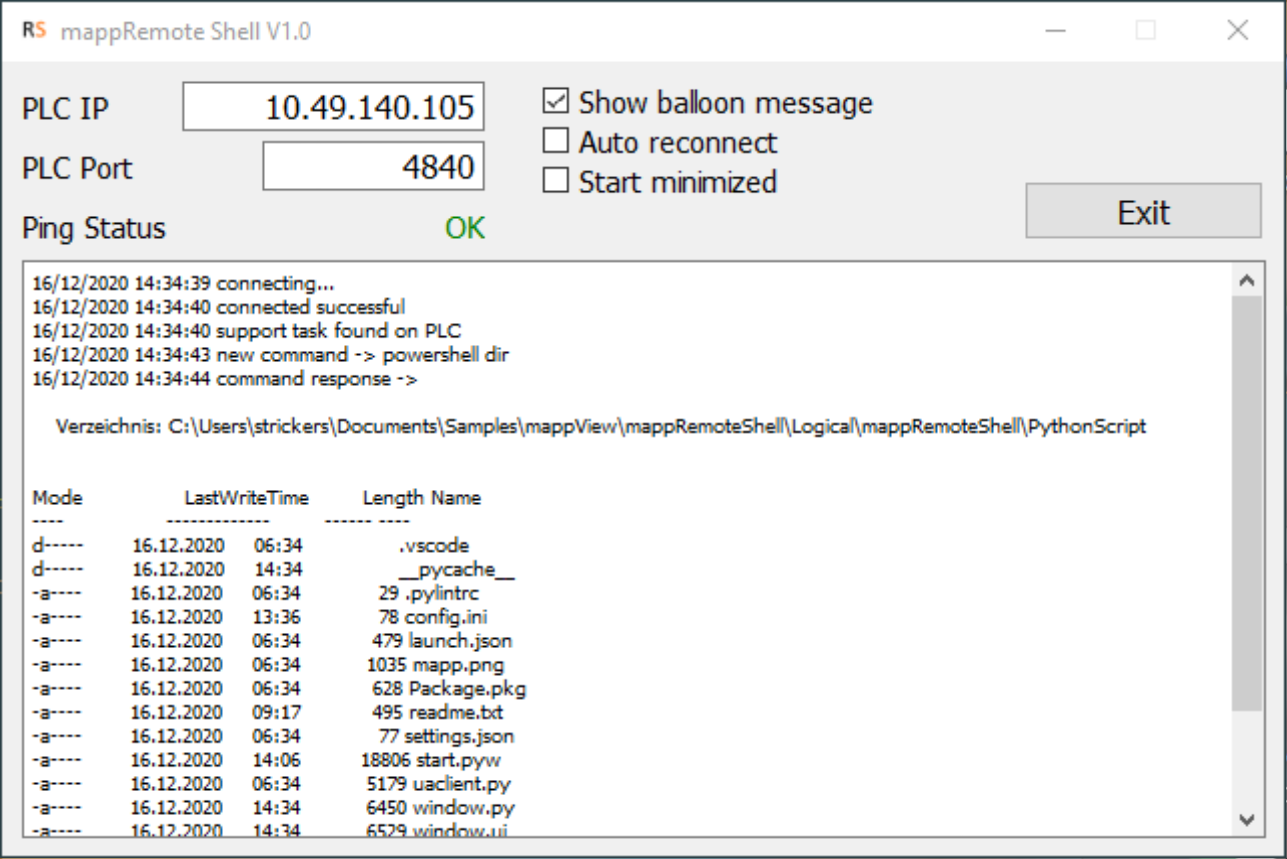This screenshot has height=859, width=1287.
Task: Click the Length Name header text
Action: pyautogui.click(x=421, y=498)
